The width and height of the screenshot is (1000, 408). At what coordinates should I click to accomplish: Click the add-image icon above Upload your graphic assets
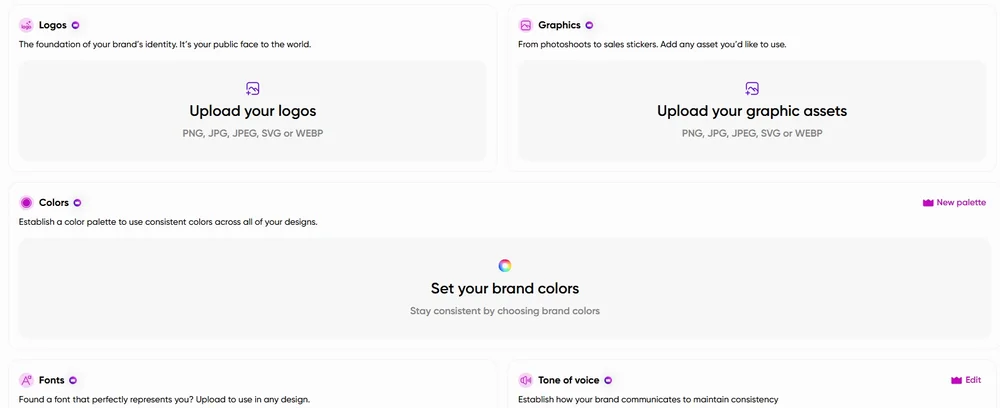(752, 89)
